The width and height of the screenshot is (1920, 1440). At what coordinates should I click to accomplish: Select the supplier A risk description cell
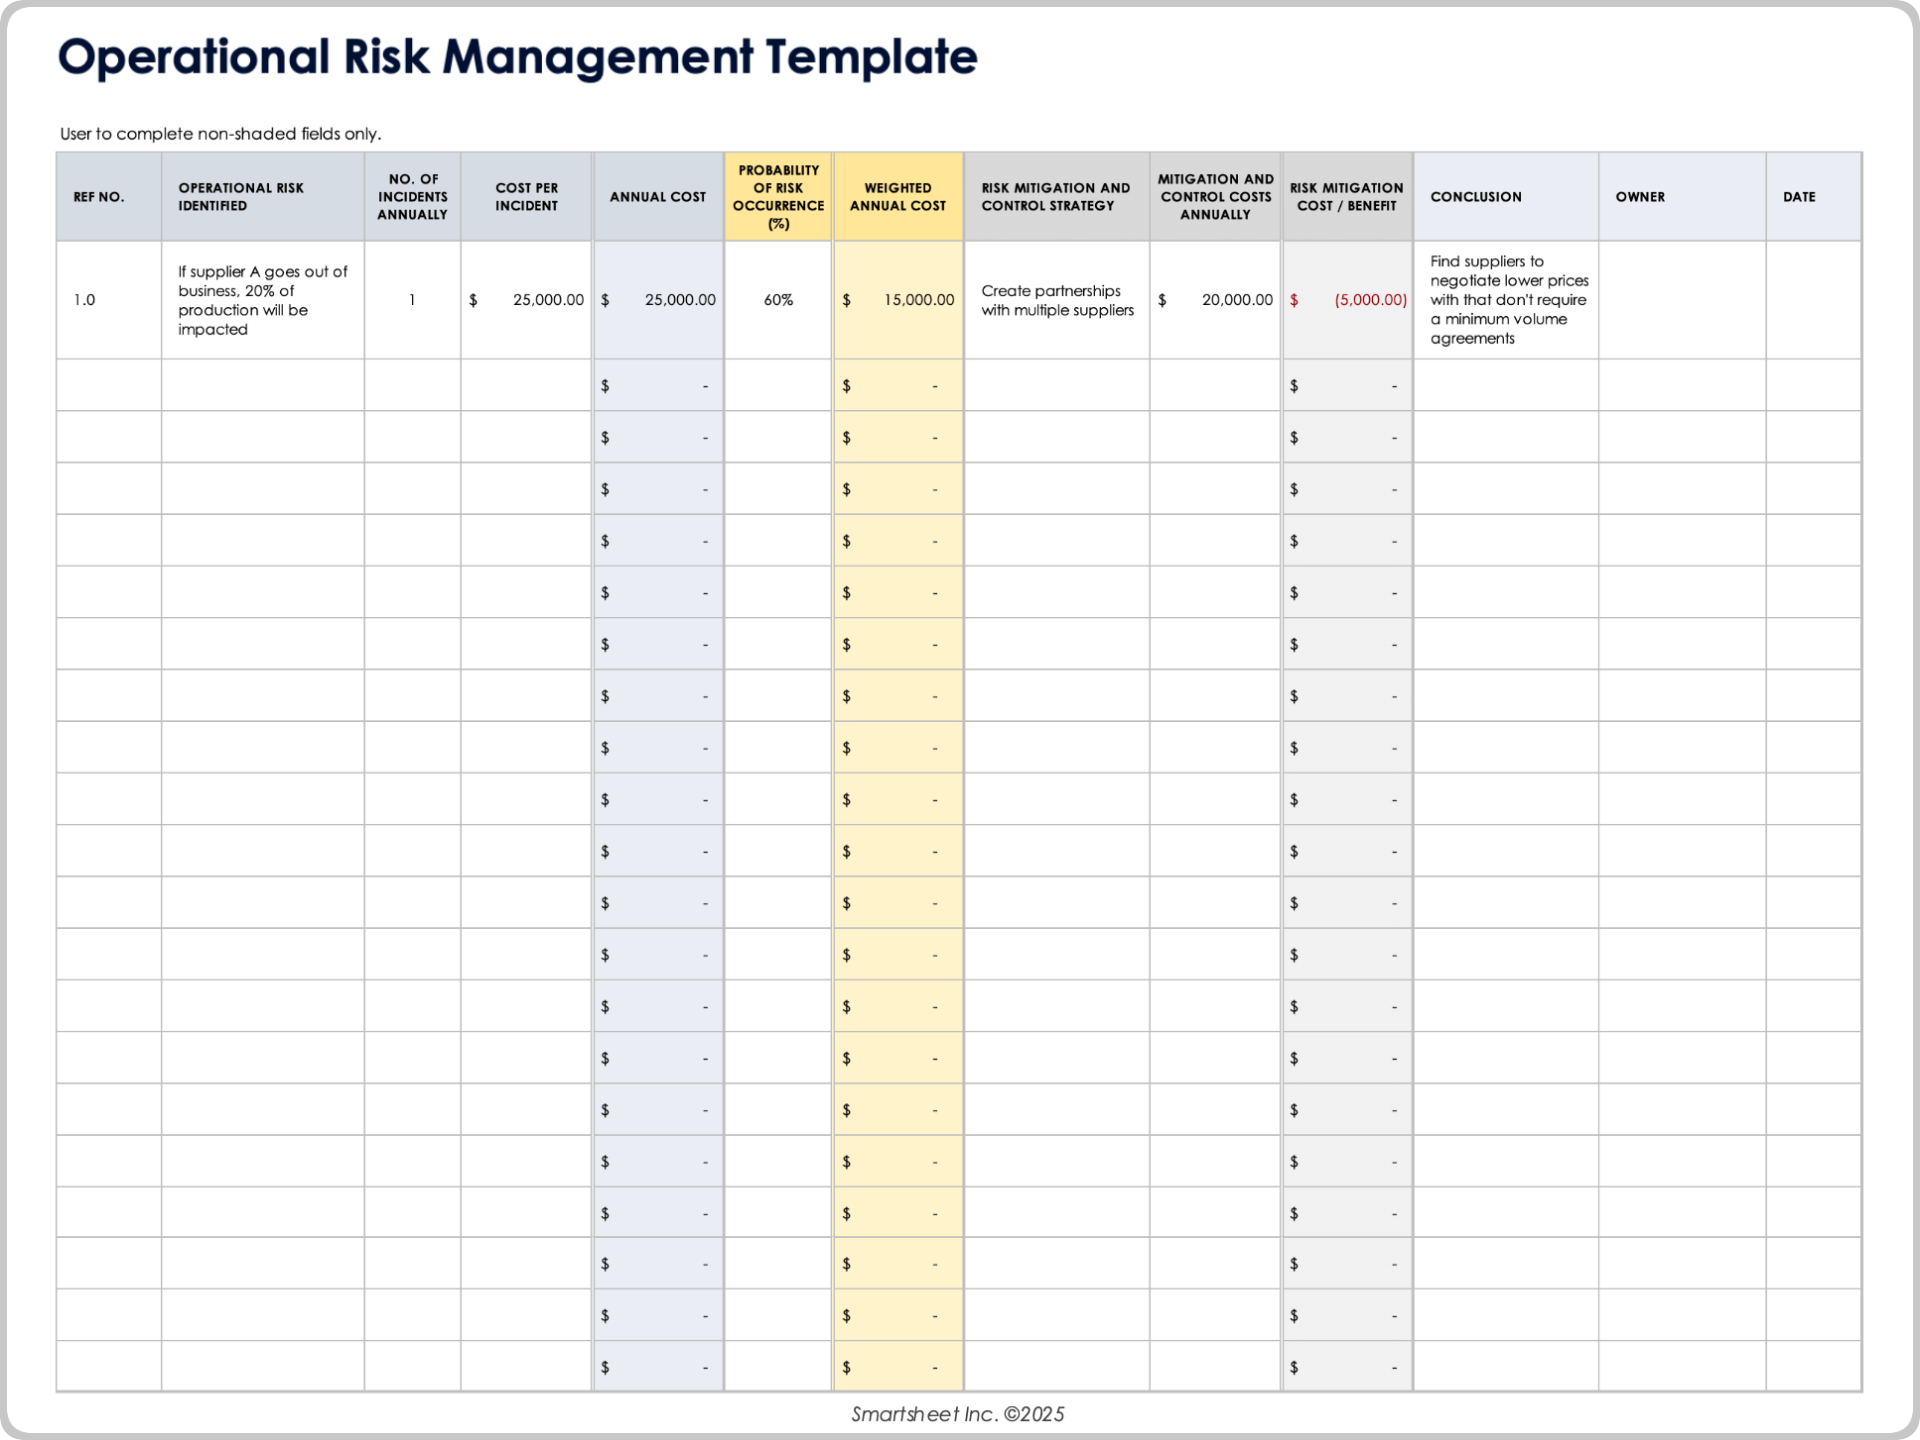pyautogui.click(x=262, y=298)
